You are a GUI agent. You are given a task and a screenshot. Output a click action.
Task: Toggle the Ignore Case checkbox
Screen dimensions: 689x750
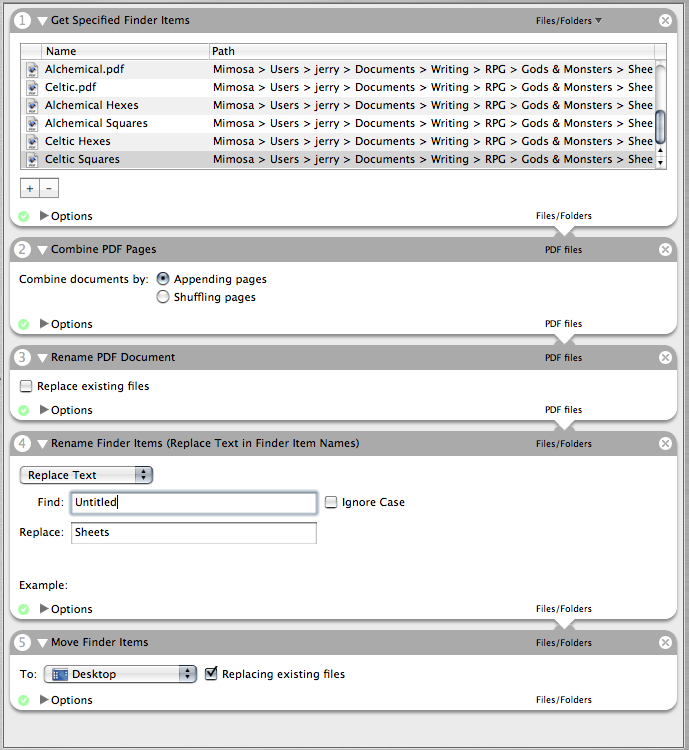(x=331, y=502)
